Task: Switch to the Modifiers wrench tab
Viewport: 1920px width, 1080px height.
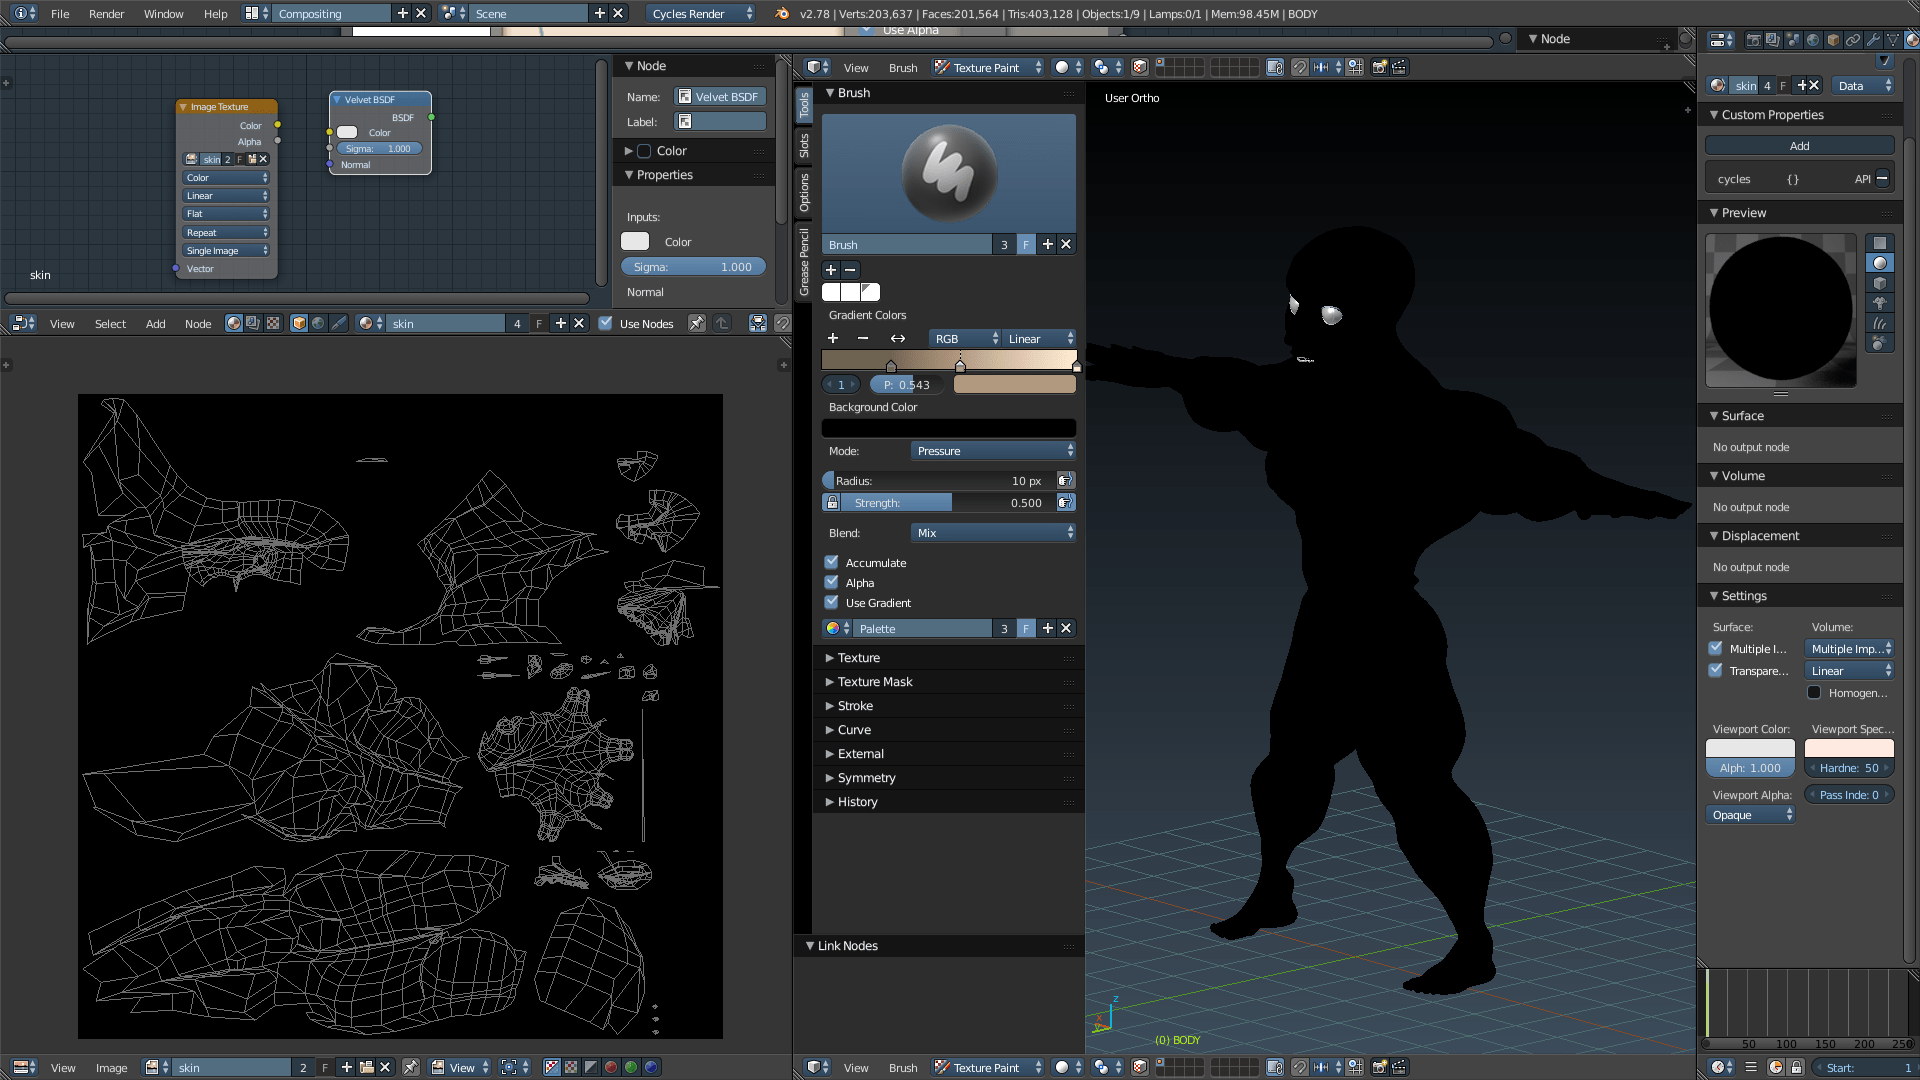Action: tap(1873, 39)
